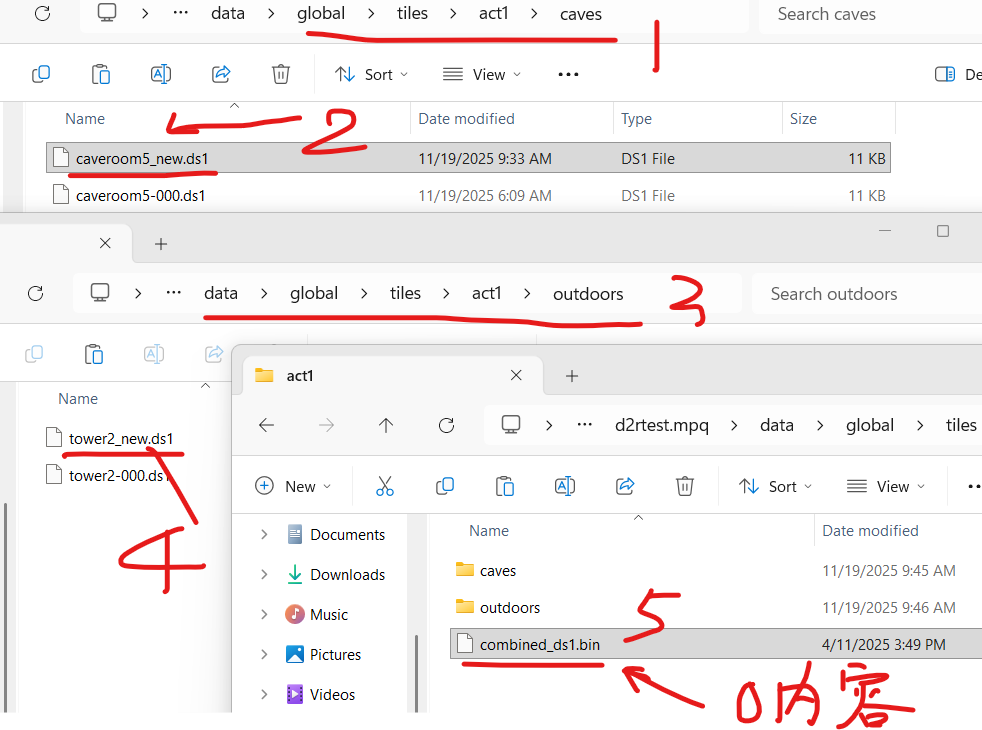Screen dimensions: 982x730
Task: Click copy icon in act1 window toolbar
Action: [x=445, y=486]
